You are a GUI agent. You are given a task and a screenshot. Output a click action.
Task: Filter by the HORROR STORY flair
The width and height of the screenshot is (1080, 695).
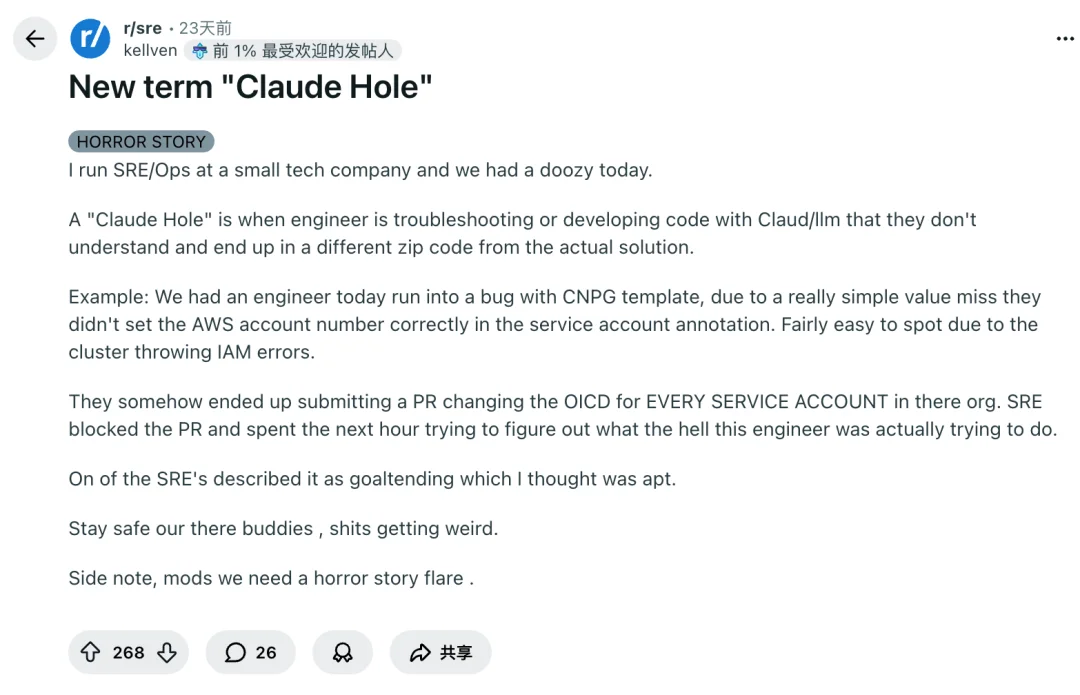click(141, 142)
